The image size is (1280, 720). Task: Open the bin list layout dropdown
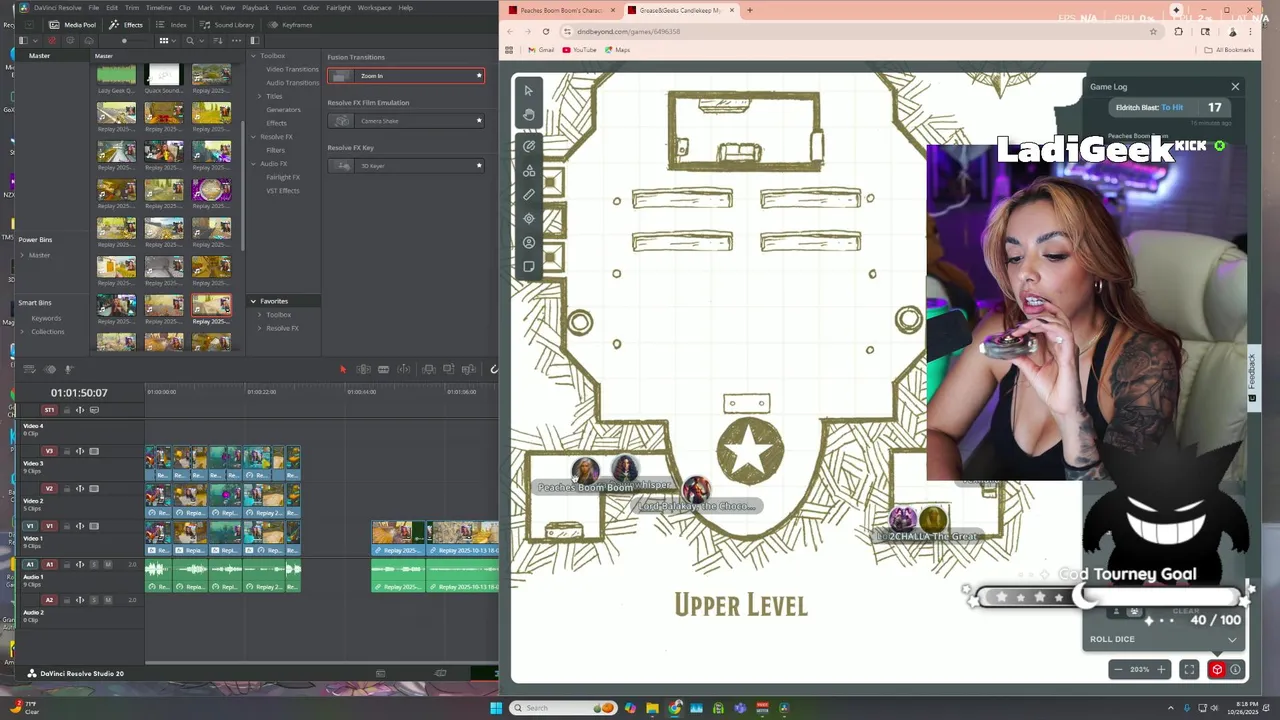click(x=35, y=41)
